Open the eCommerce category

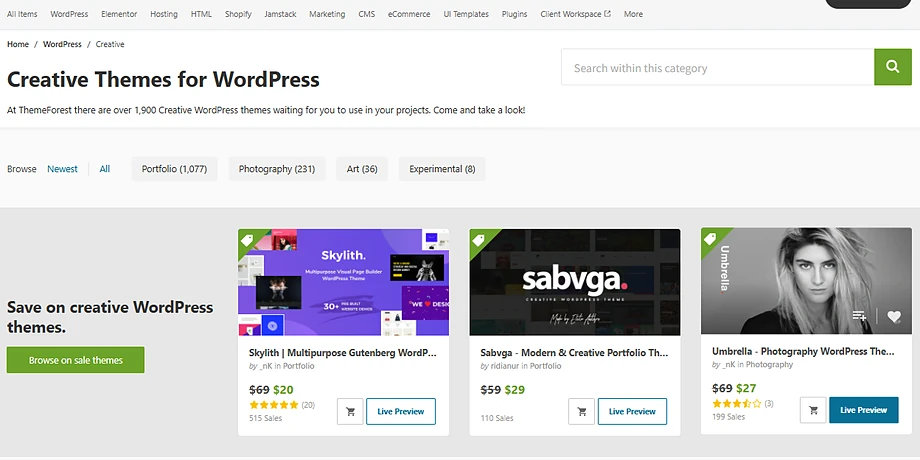(409, 14)
